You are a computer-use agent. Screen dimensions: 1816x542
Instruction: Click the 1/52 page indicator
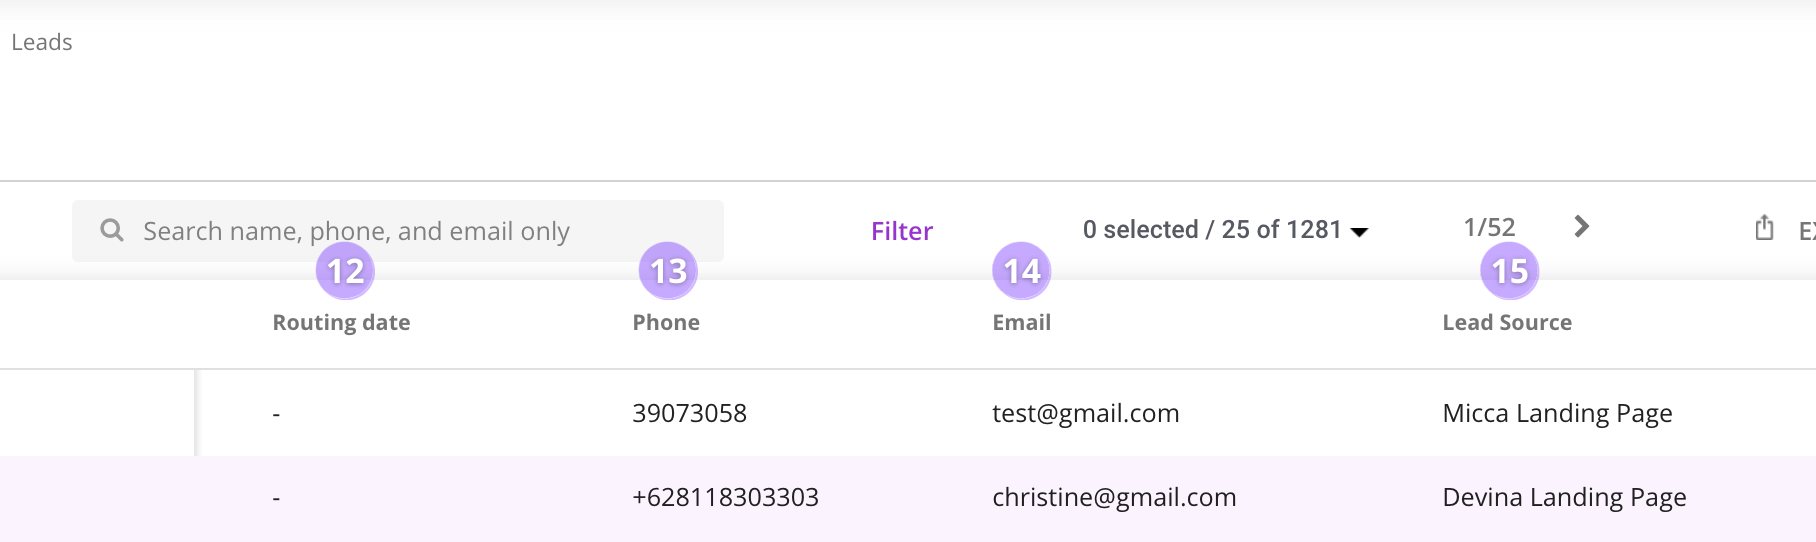[x=1489, y=228]
